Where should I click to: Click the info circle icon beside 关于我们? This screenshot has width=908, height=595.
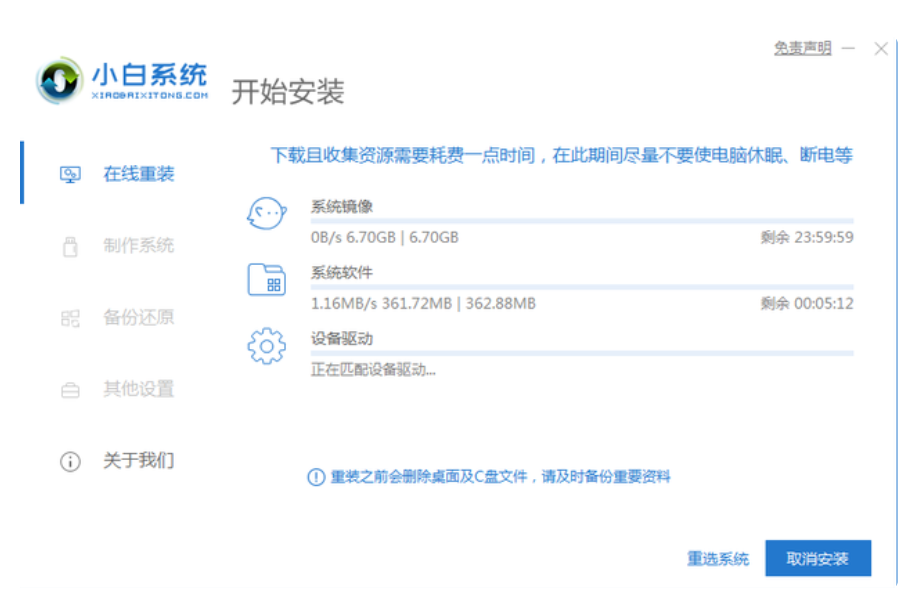[x=70, y=461]
